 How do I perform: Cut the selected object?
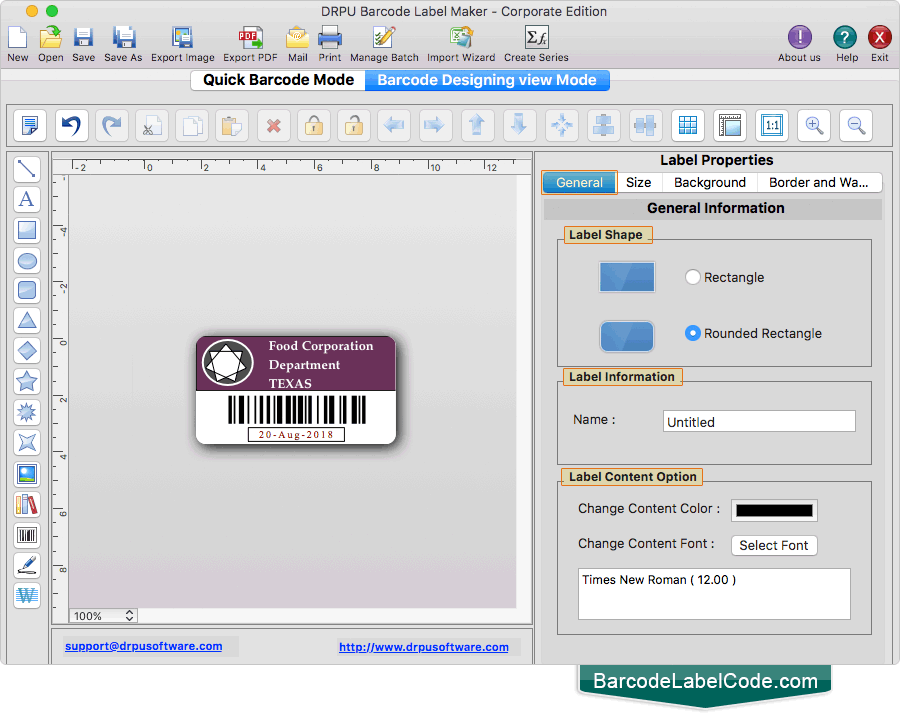click(x=152, y=125)
